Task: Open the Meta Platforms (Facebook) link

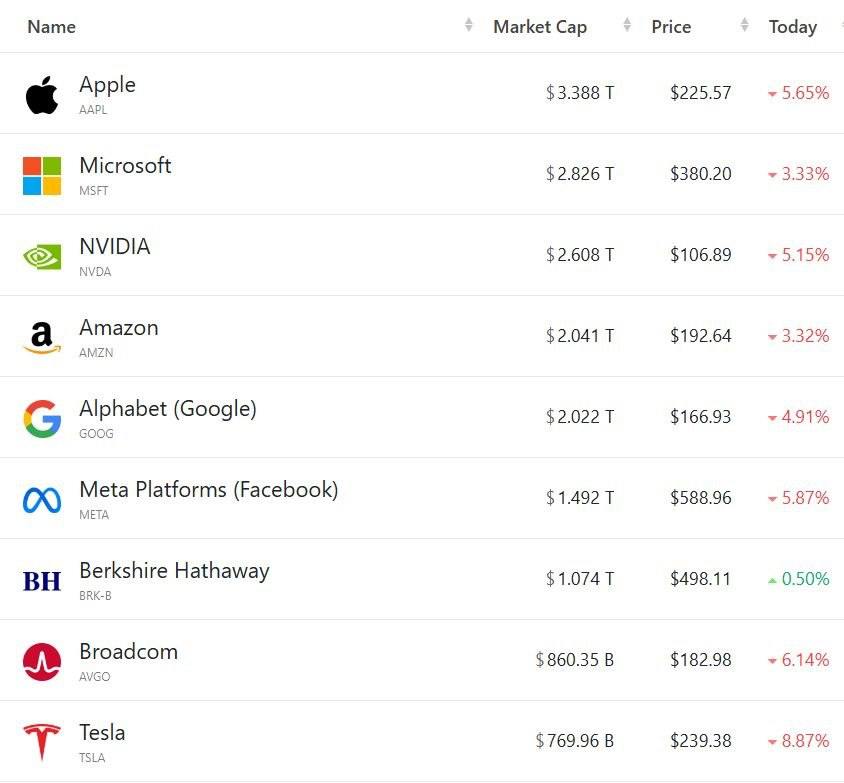Action: point(208,490)
